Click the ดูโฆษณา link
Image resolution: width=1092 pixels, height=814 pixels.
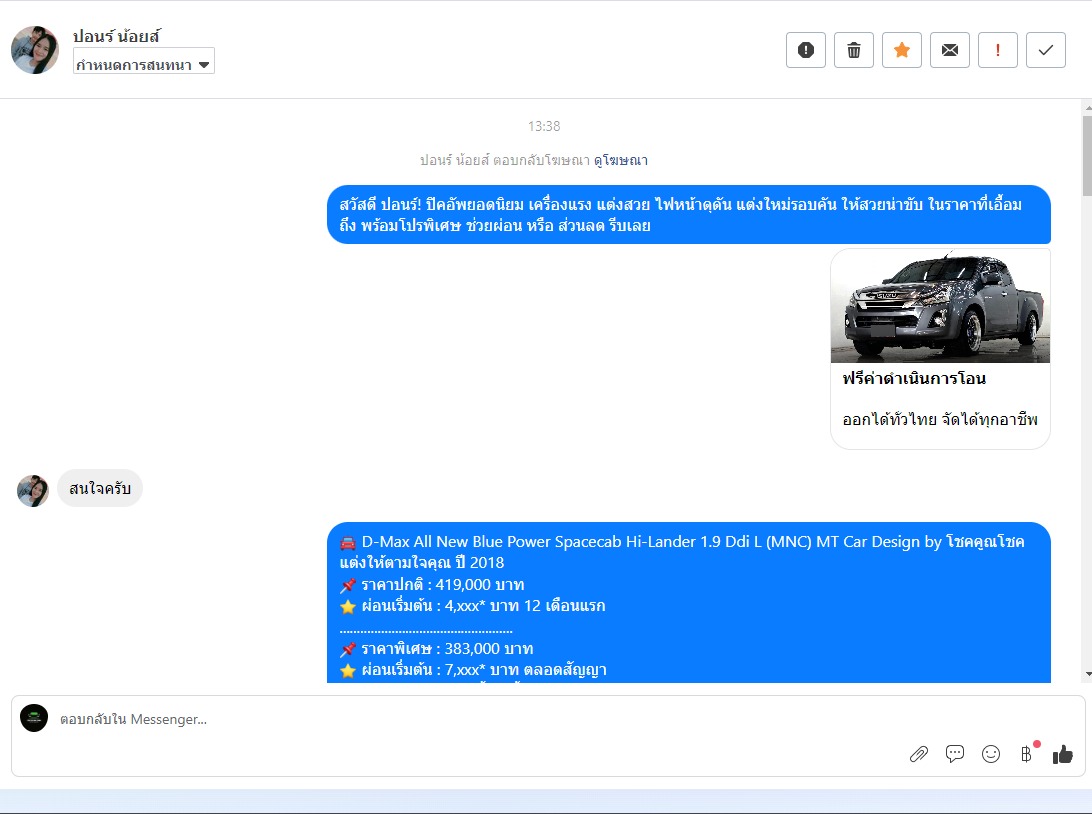(621, 160)
